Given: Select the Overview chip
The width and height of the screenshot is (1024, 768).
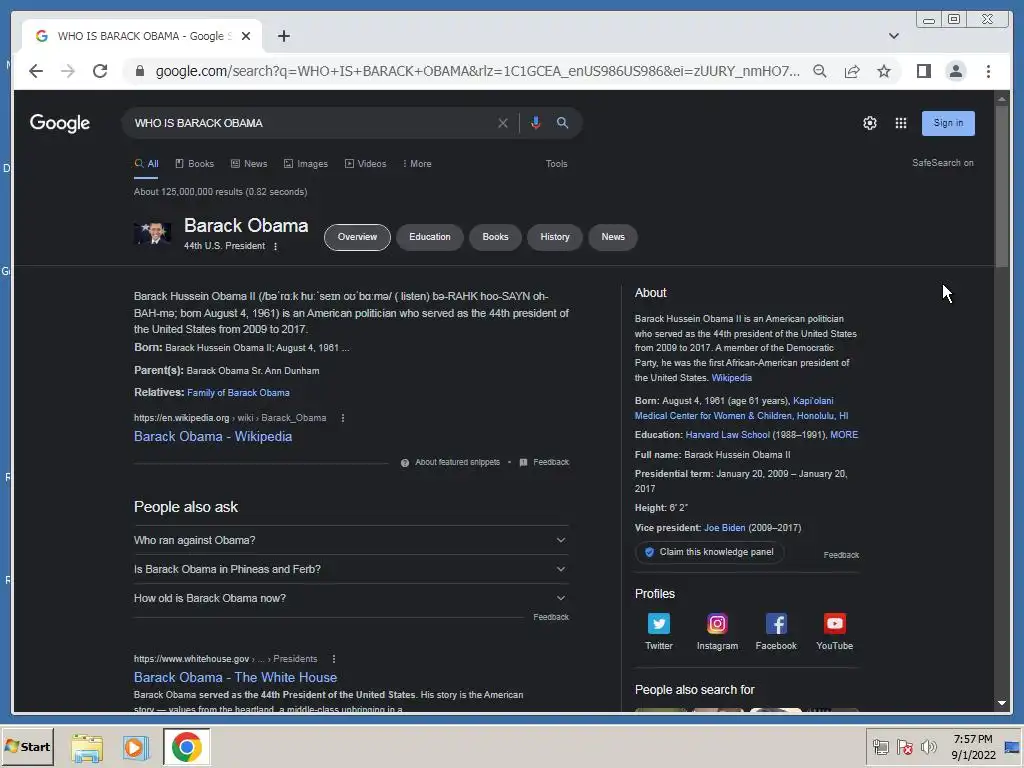Looking at the screenshot, I should point(357,237).
